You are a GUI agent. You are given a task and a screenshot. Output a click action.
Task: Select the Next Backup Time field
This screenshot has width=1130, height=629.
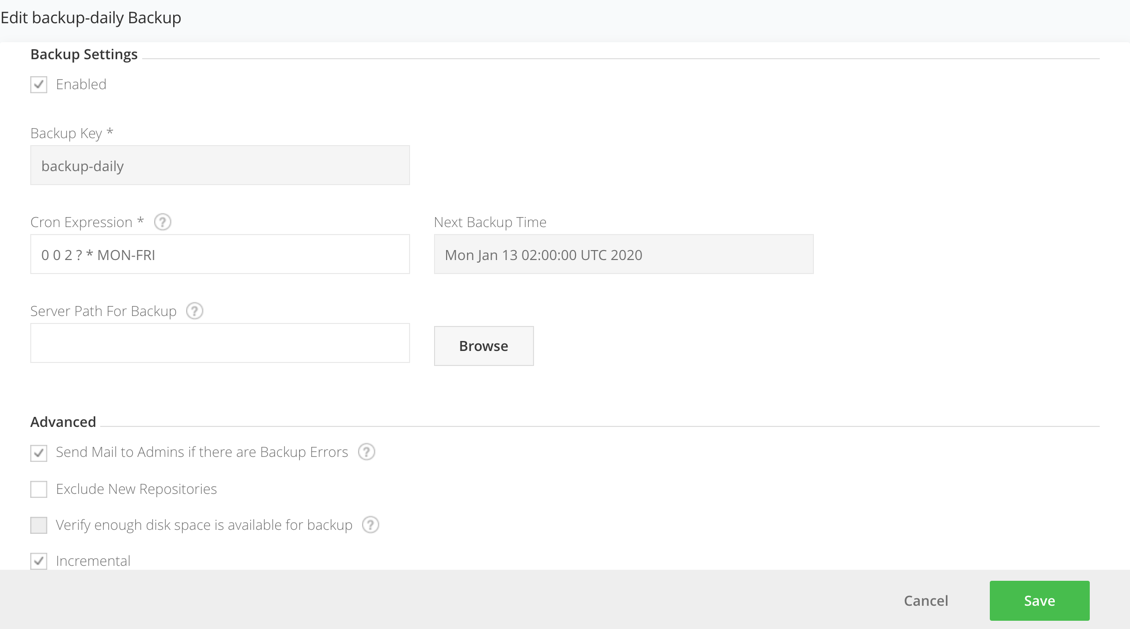tap(623, 254)
